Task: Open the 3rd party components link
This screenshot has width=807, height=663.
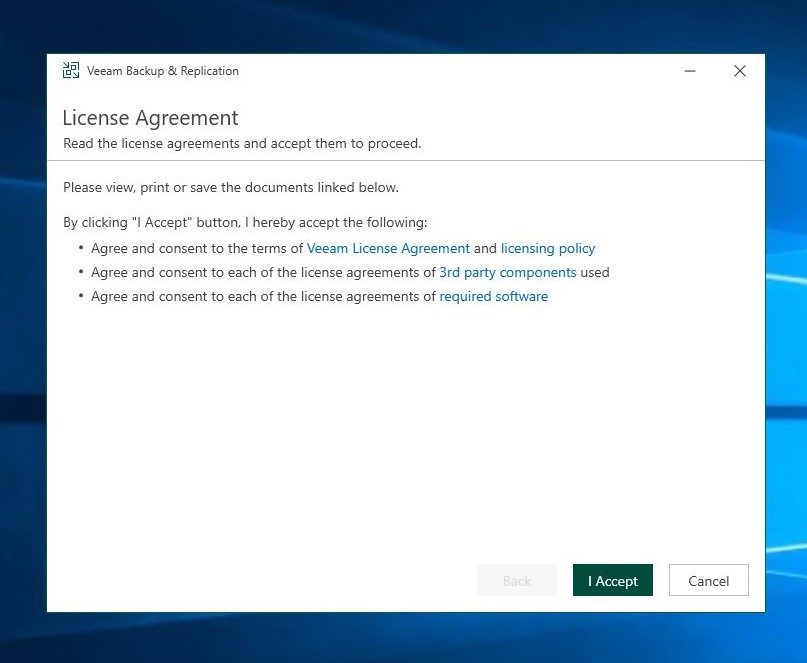Action: click(507, 272)
